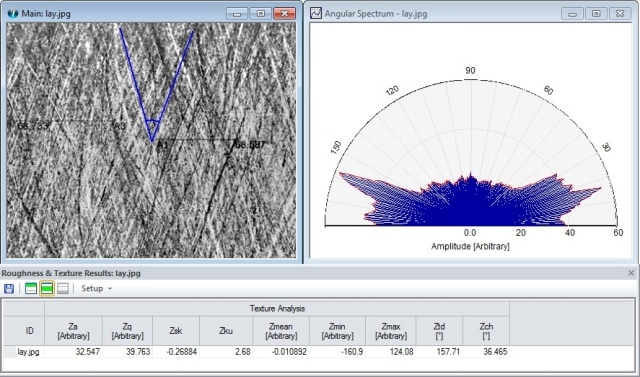Screen dimensions: 640x377
Task: Click the A3 angle label on image
Action: click(x=120, y=126)
